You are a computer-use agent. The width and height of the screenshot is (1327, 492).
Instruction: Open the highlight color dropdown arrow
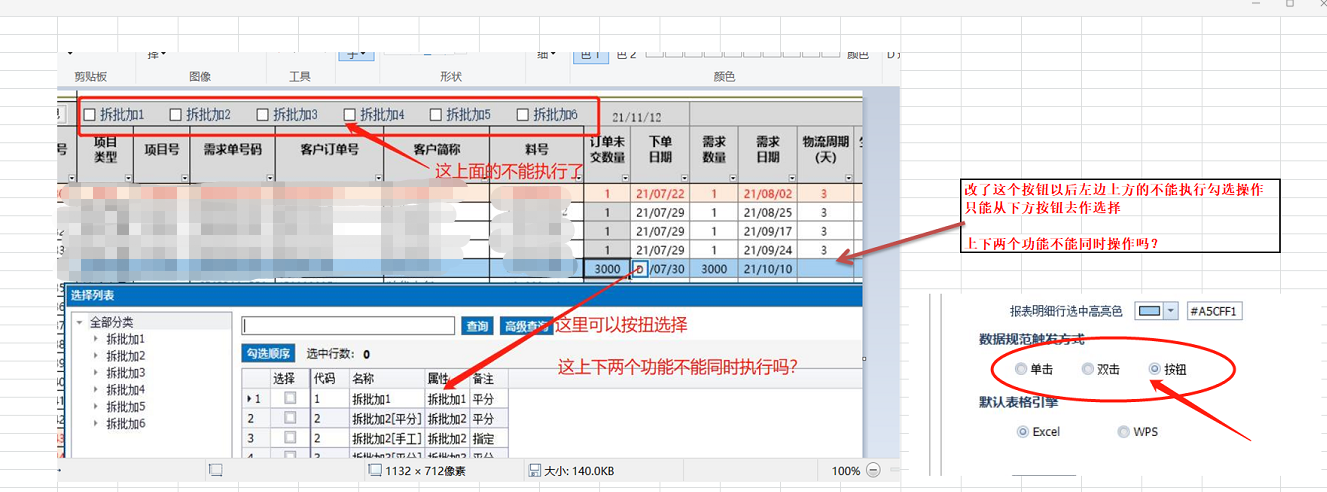point(1171,312)
